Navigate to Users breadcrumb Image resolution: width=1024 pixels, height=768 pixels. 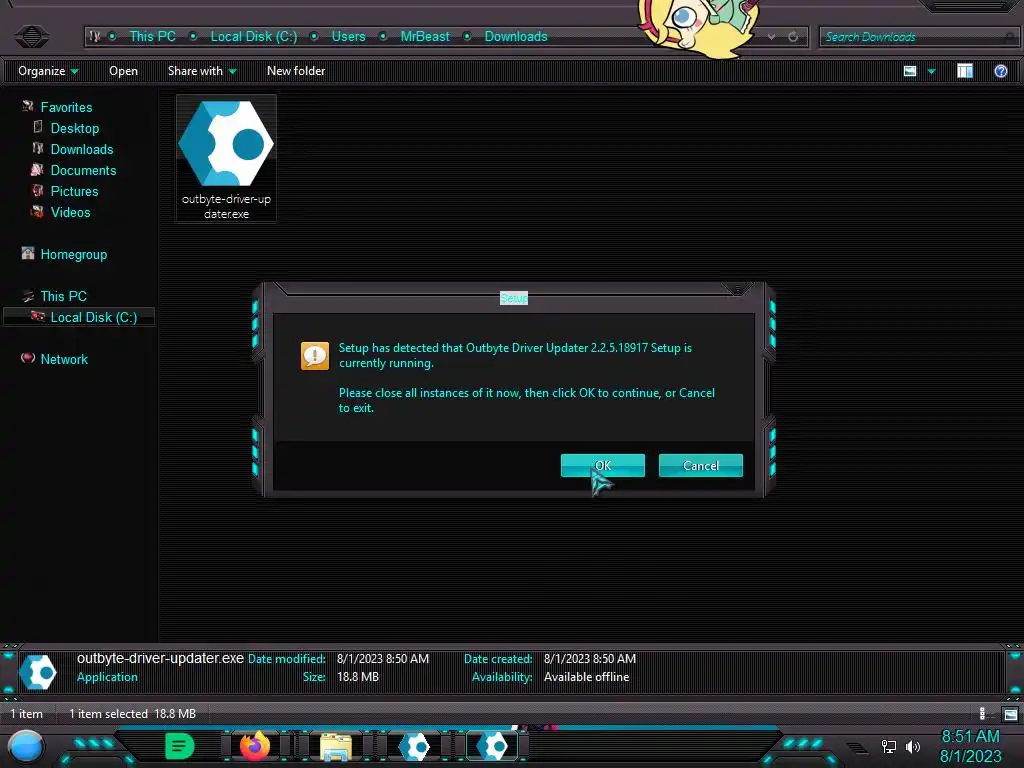(348, 37)
